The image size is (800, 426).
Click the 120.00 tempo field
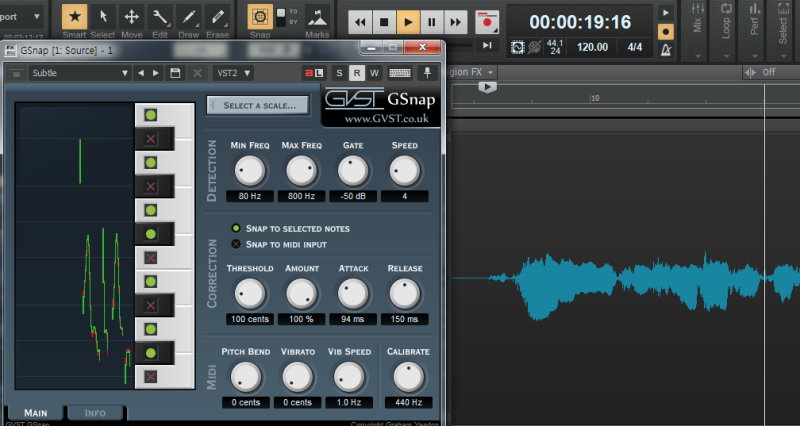point(592,47)
